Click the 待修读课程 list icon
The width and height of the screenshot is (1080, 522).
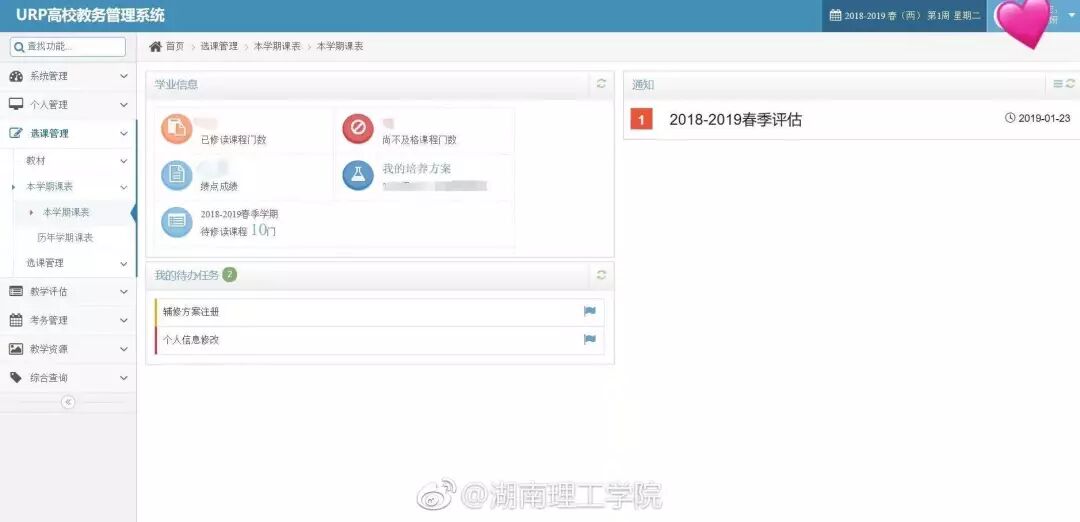pos(177,222)
